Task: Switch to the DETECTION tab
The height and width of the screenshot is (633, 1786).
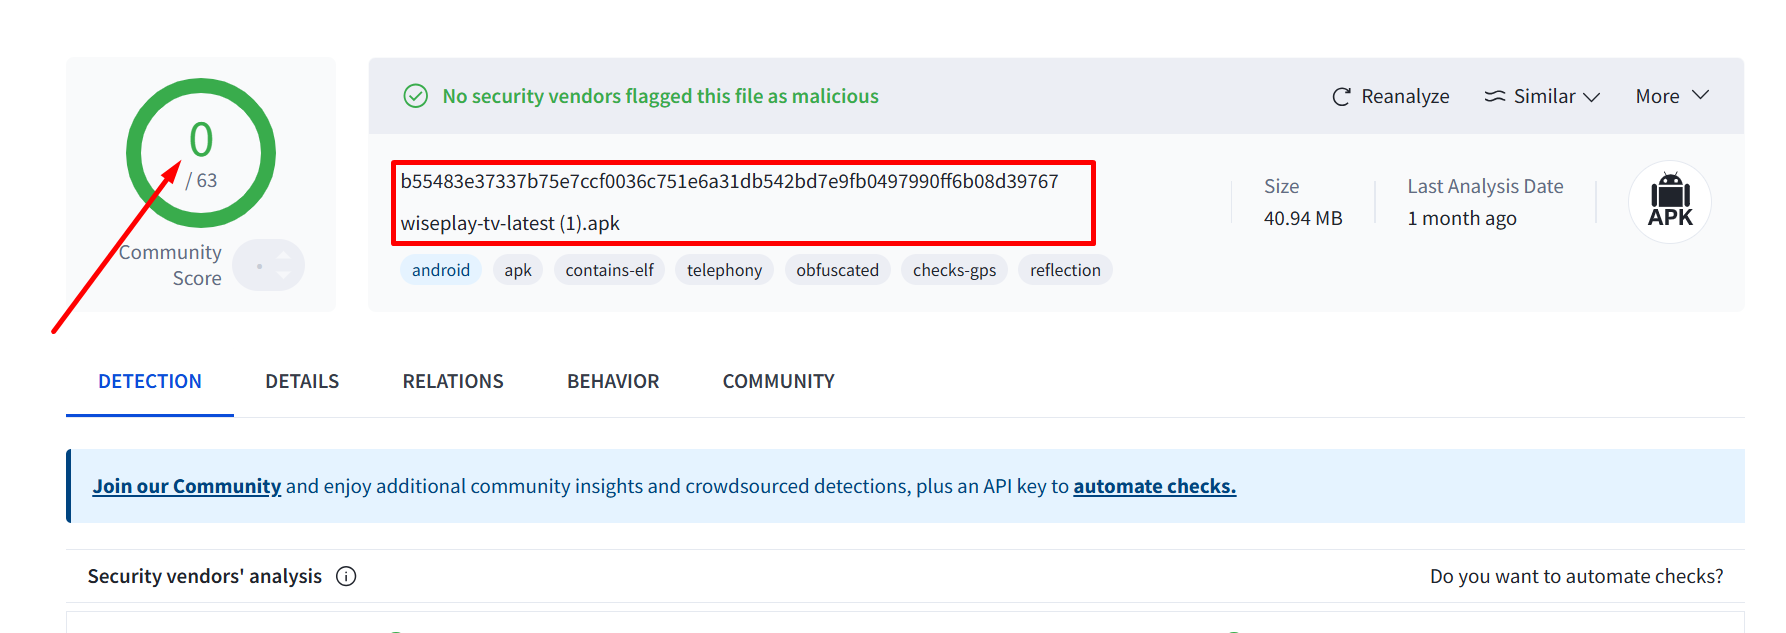Action: pos(150,381)
